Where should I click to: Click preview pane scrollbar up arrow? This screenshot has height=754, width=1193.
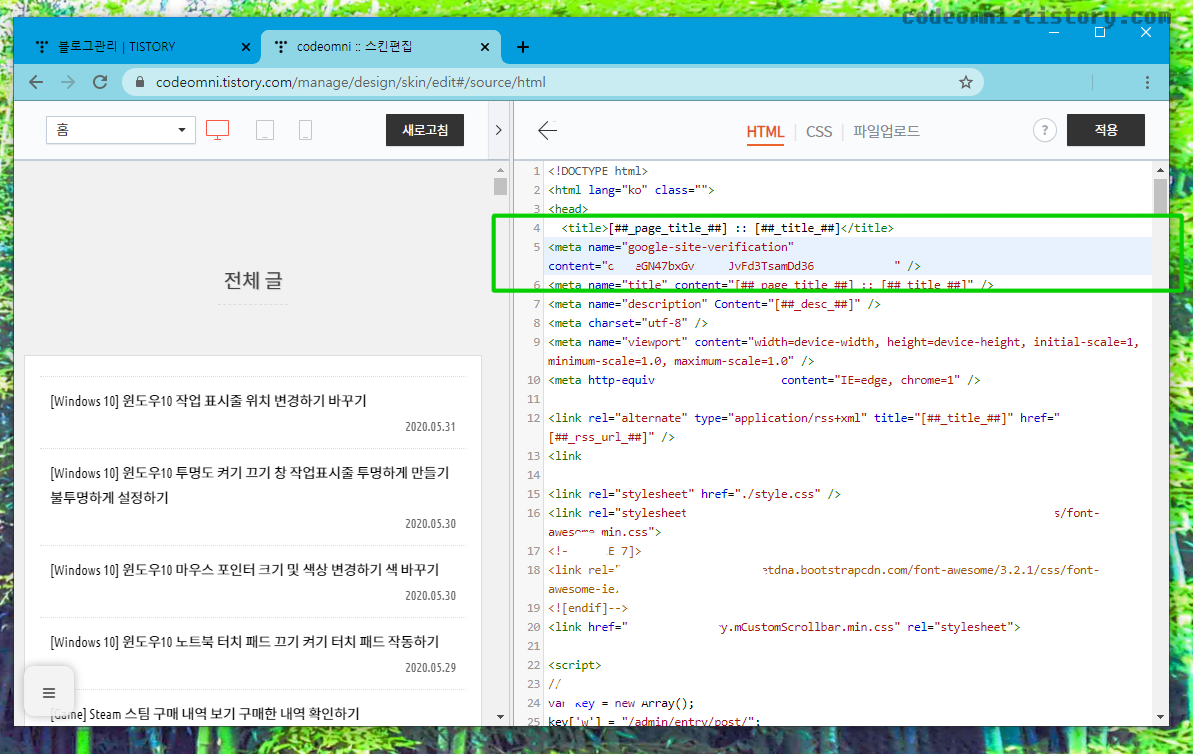tap(500, 170)
